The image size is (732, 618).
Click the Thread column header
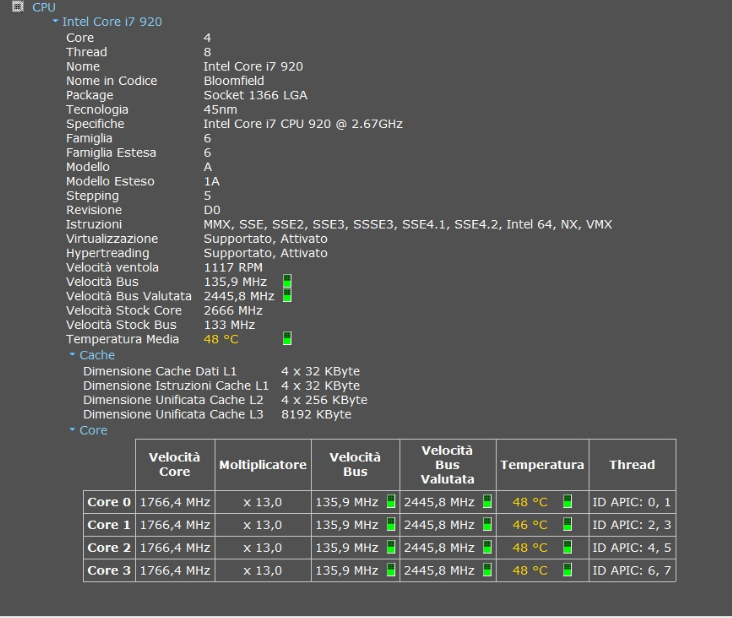coord(632,464)
